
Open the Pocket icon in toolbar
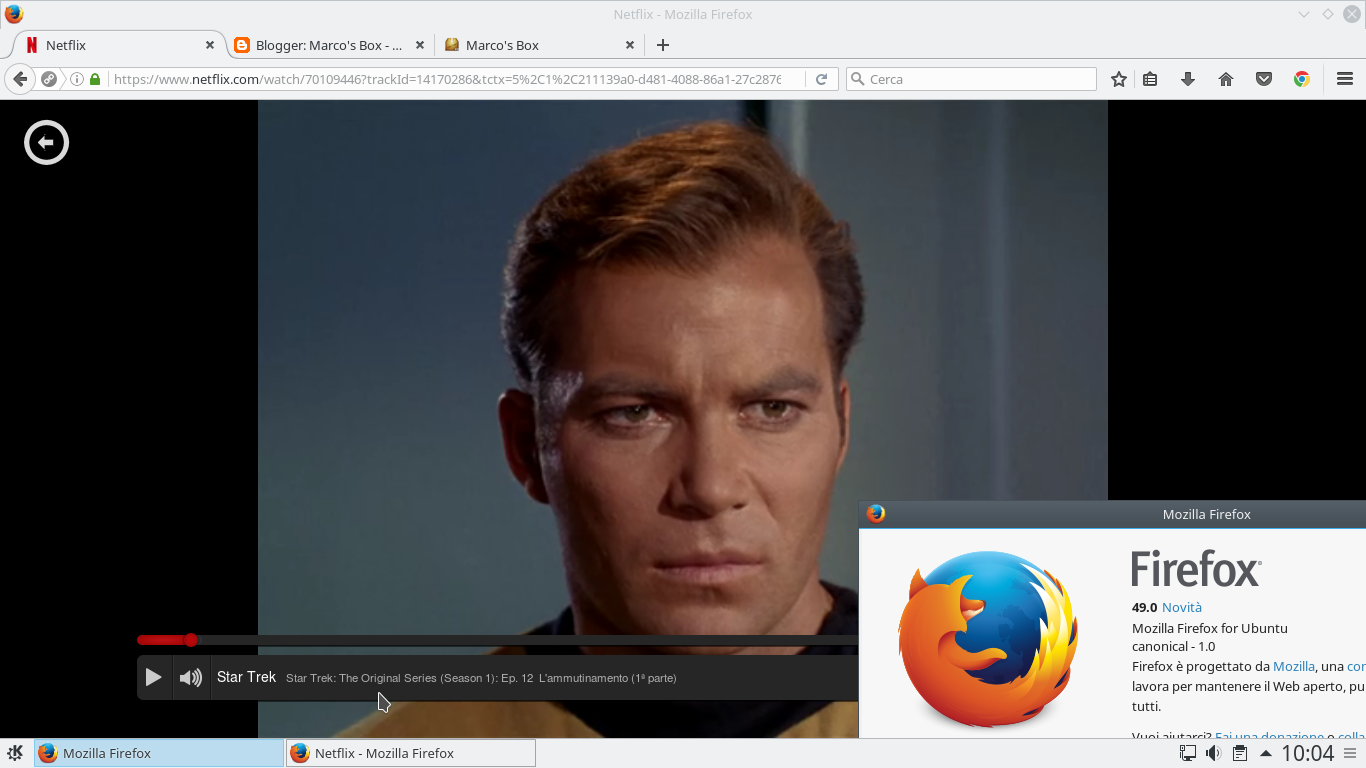(1264, 79)
